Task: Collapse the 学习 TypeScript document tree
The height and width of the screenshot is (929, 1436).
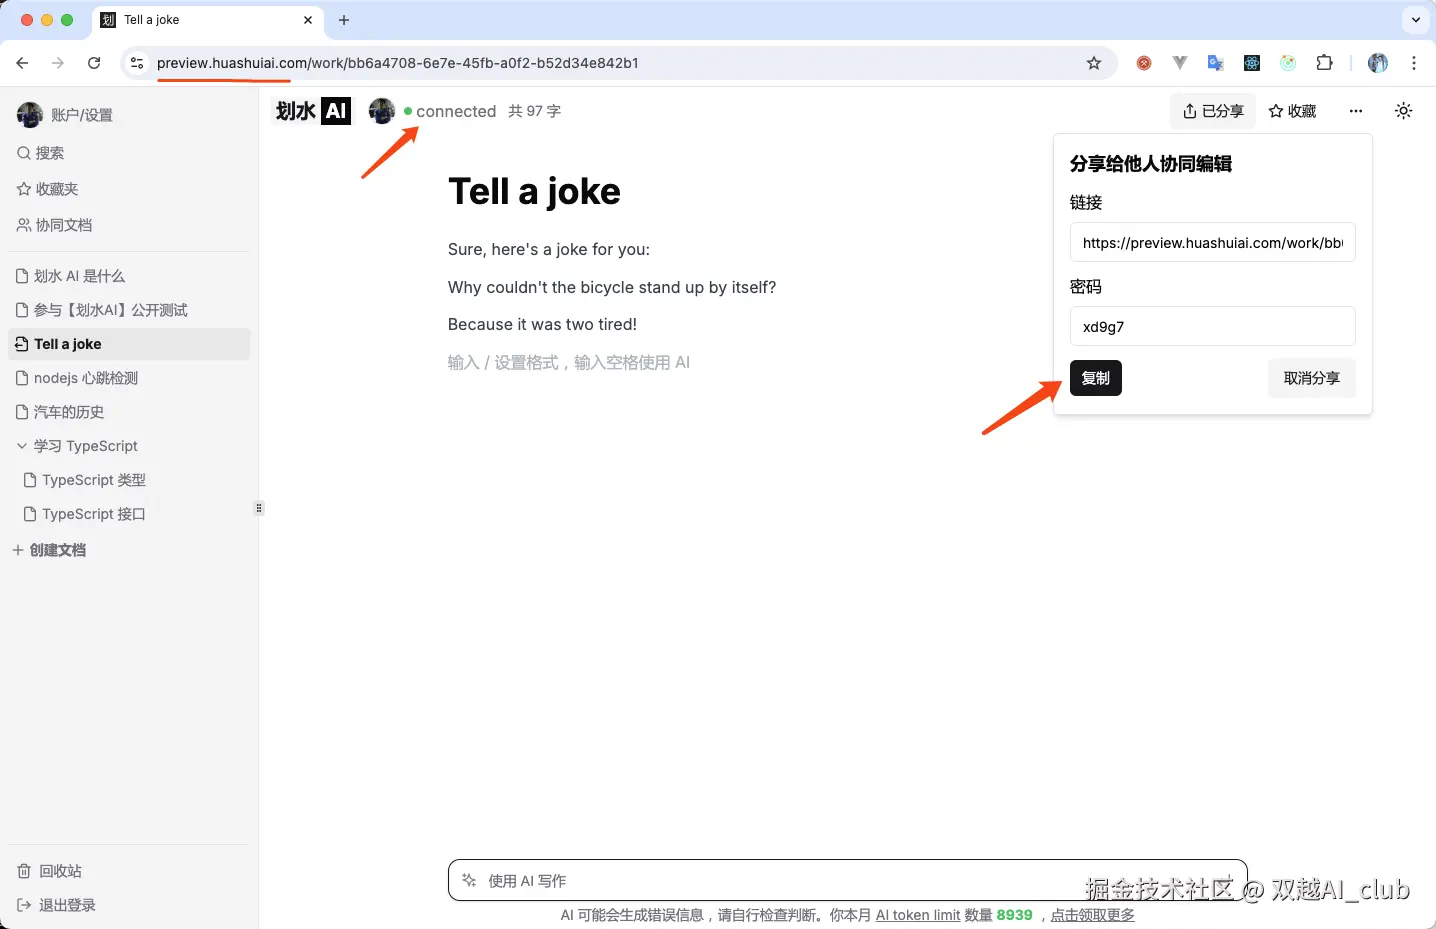Action: pos(22,446)
